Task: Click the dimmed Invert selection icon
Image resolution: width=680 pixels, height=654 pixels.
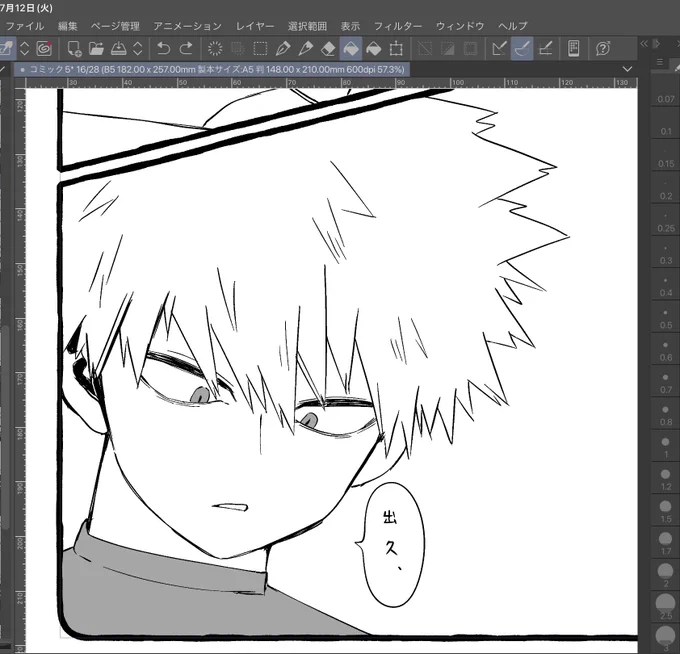Action: point(448,48)
